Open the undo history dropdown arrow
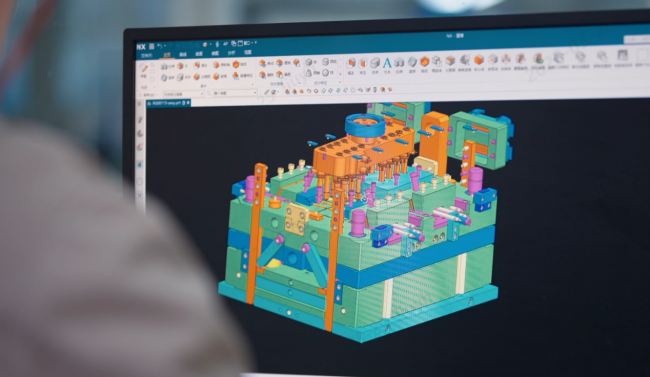Viewport: 650px width, 377px height. pyautogui.click(x=165, y=46)
